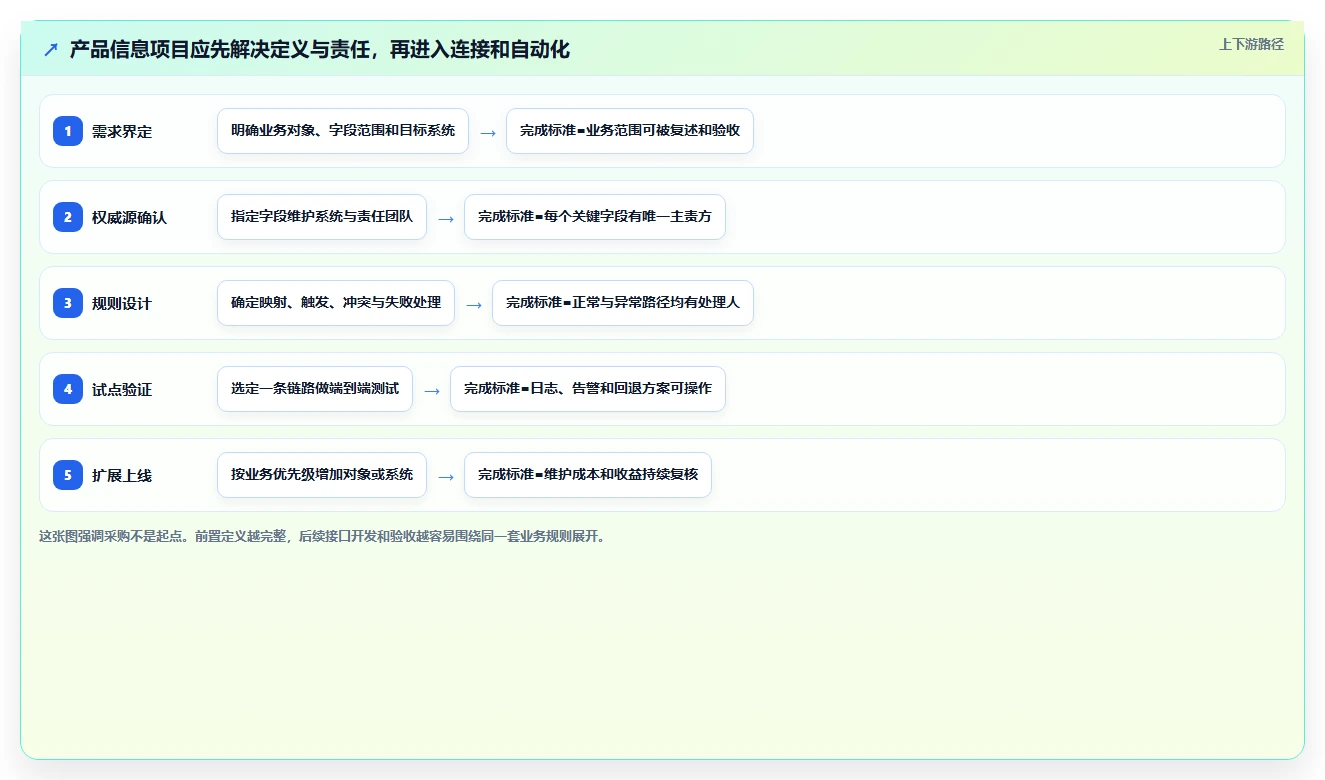The height and width of the screenshot is (780, 1325).
Task: Open the 完成标准=日志、告警和回退方案可操作 card
Action: [x=588, y=389]
